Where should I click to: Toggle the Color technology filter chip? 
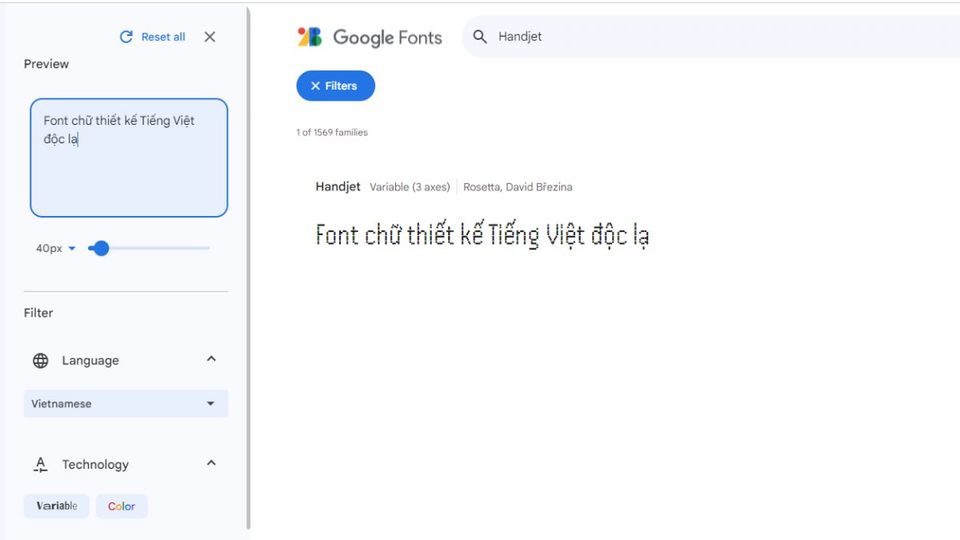tap(121, 506)
